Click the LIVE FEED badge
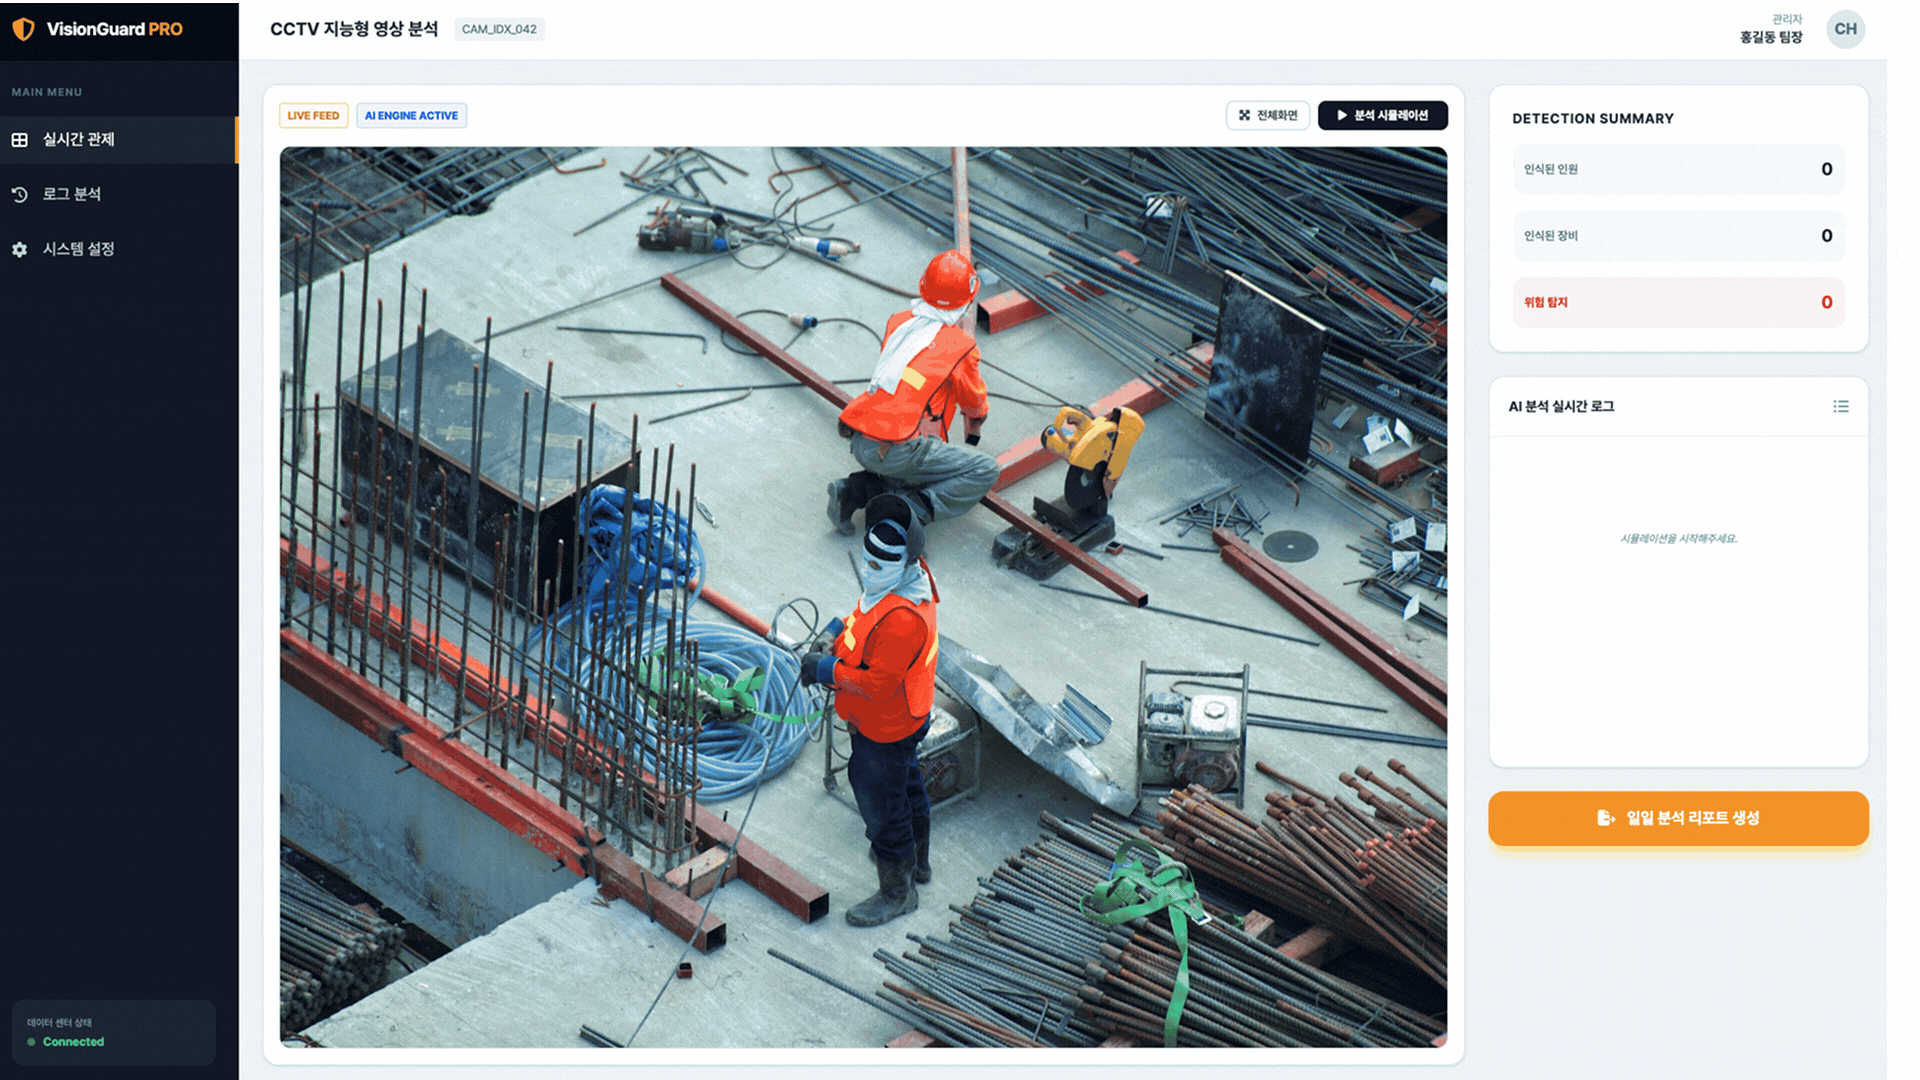This screenshot has width=1920, height=1080. point(313,115)
